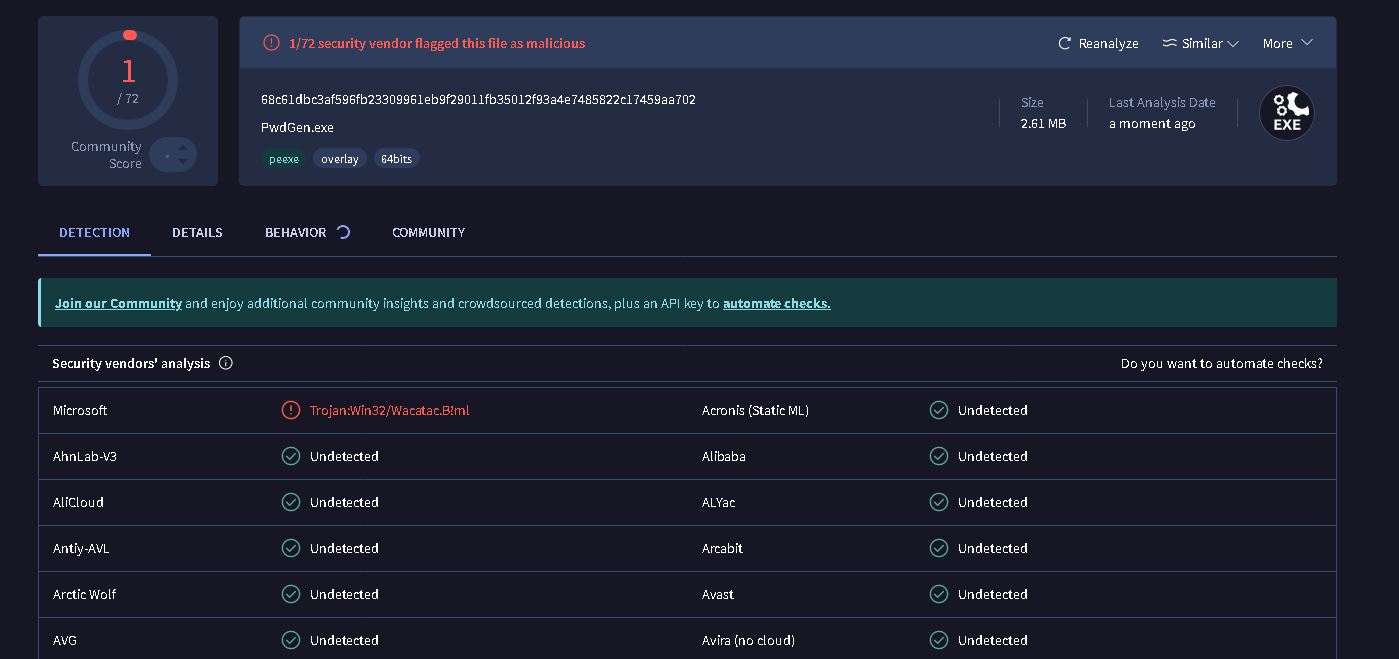
Task: Click the Undetected checkmark icon for AhnLab-V3
Action: (291, 456)
